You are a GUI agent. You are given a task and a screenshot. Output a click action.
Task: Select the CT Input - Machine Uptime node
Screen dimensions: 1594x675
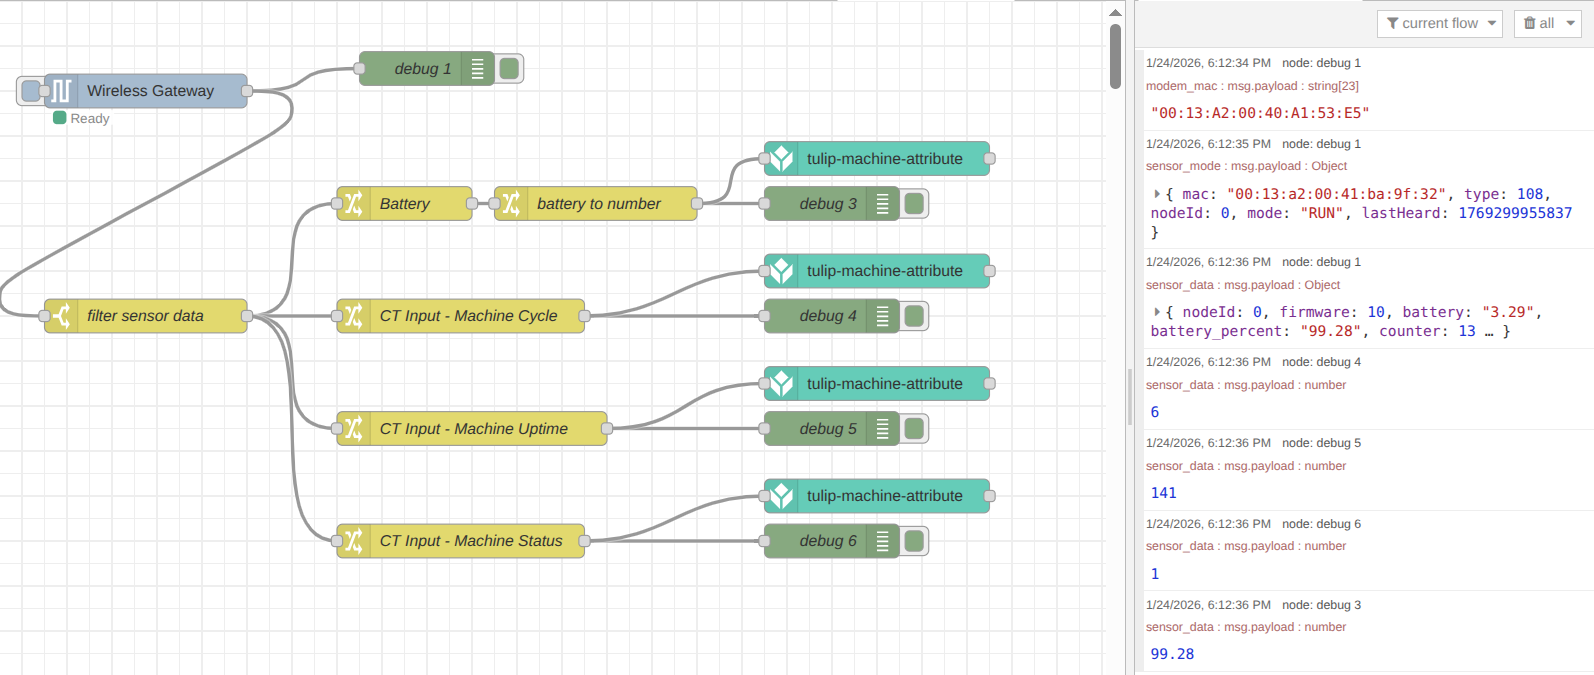pyautogui.click(x=473, y=429)
